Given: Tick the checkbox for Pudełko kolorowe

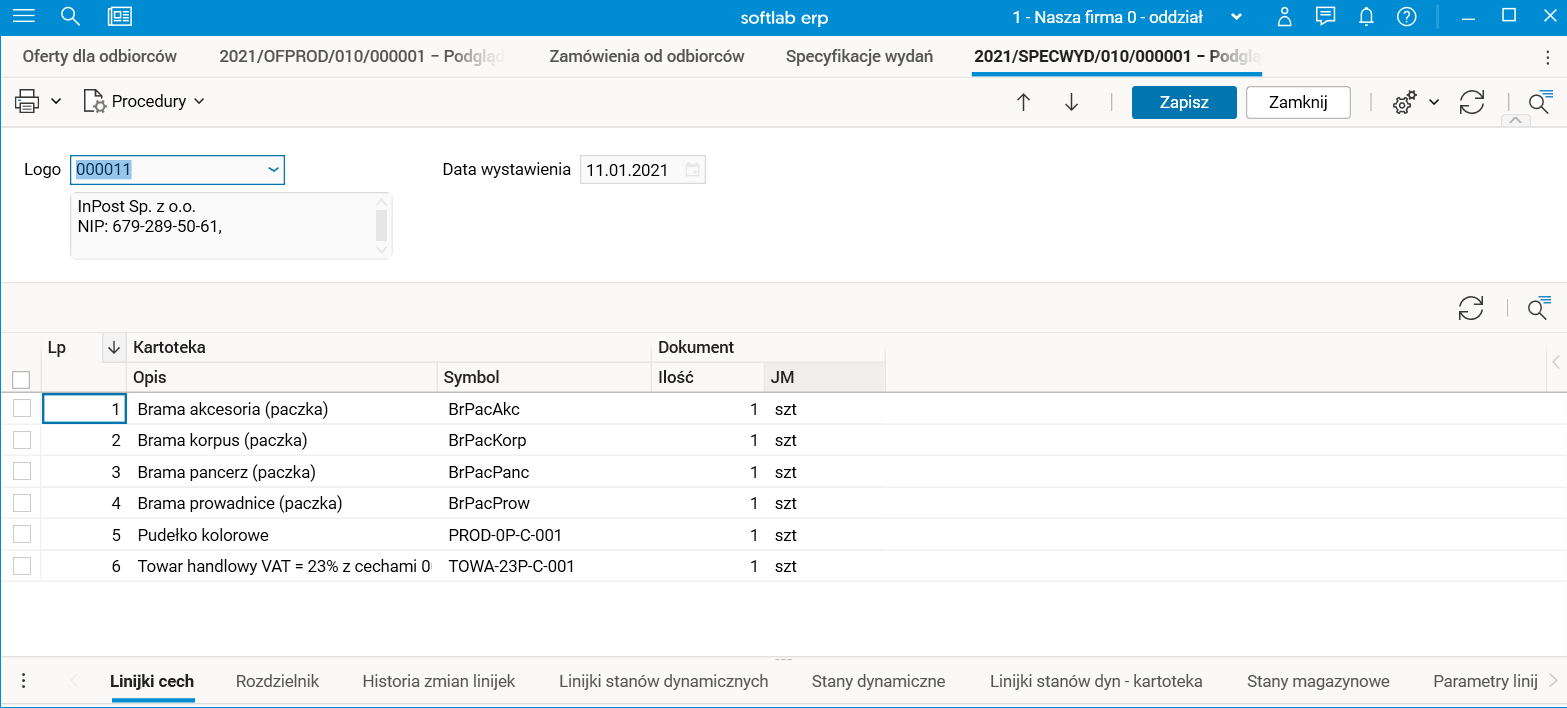Looking at the screenshot, I should tap(21, 534).
